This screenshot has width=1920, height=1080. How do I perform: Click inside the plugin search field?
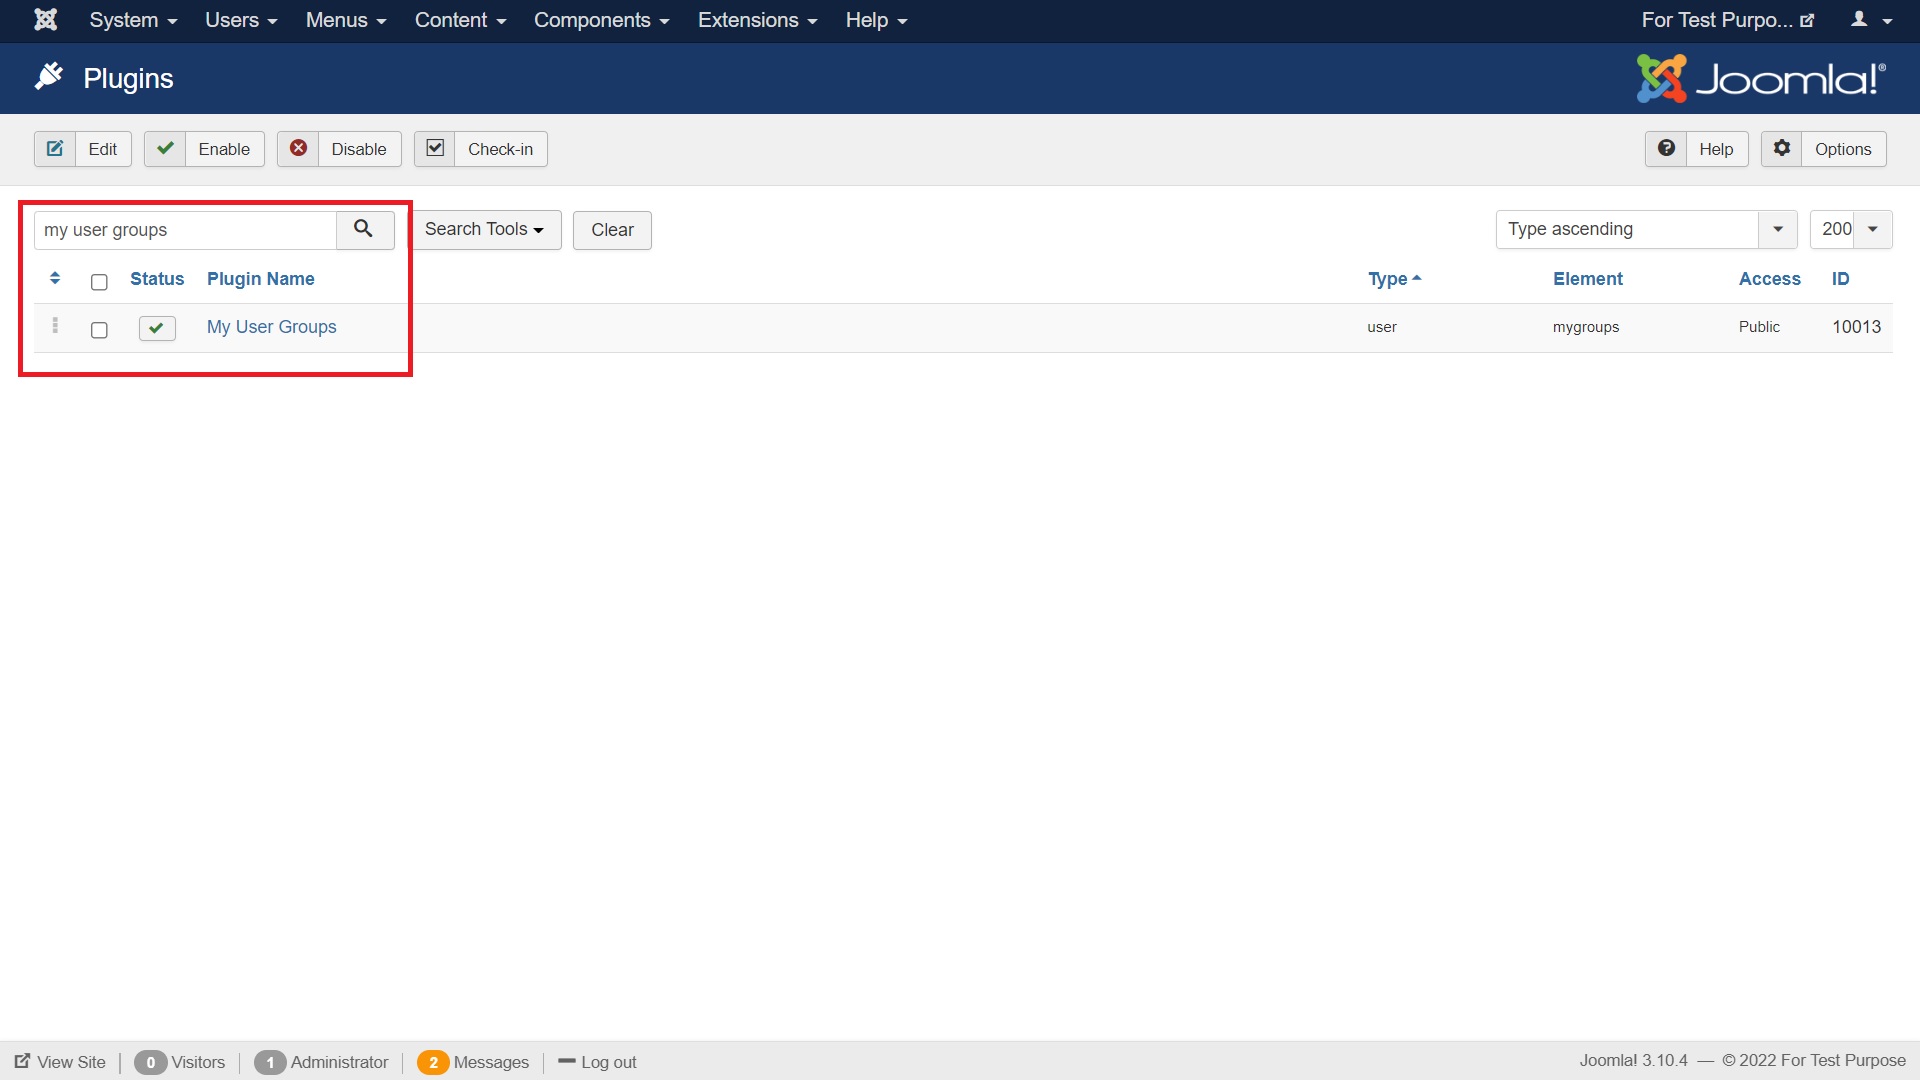185,229
